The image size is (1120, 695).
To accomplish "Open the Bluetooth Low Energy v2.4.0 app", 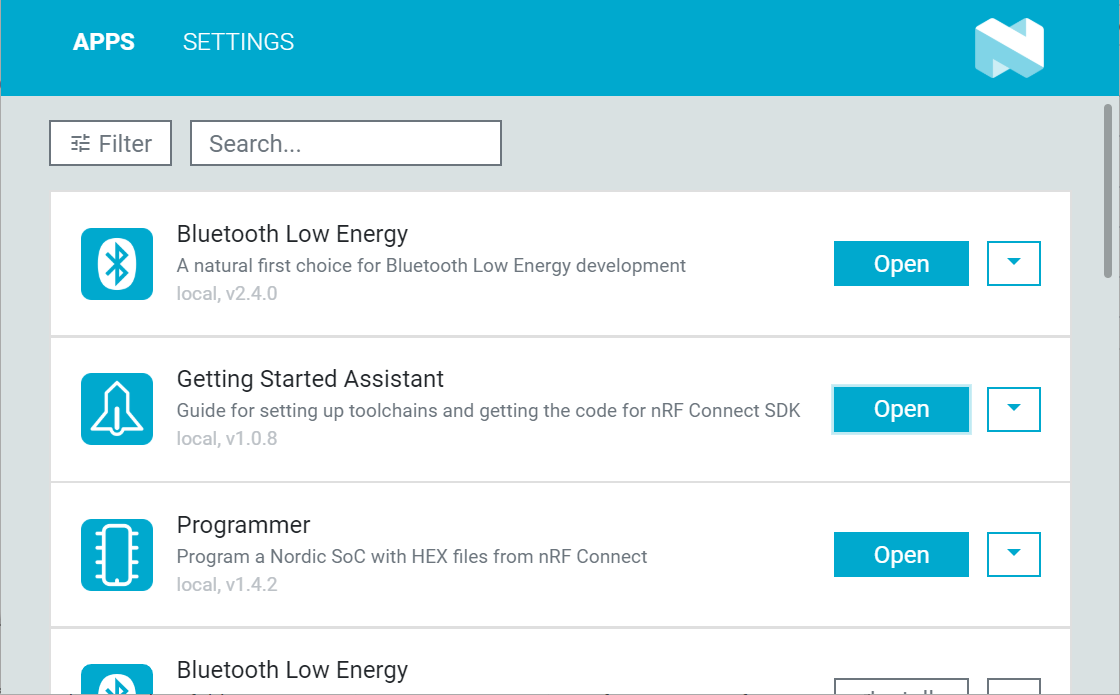I will (x=901, y=264).
